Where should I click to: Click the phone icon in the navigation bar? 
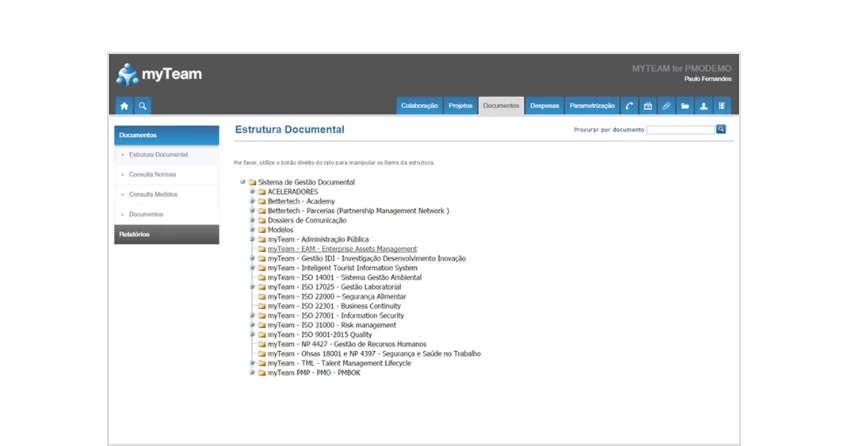point(629,105)
